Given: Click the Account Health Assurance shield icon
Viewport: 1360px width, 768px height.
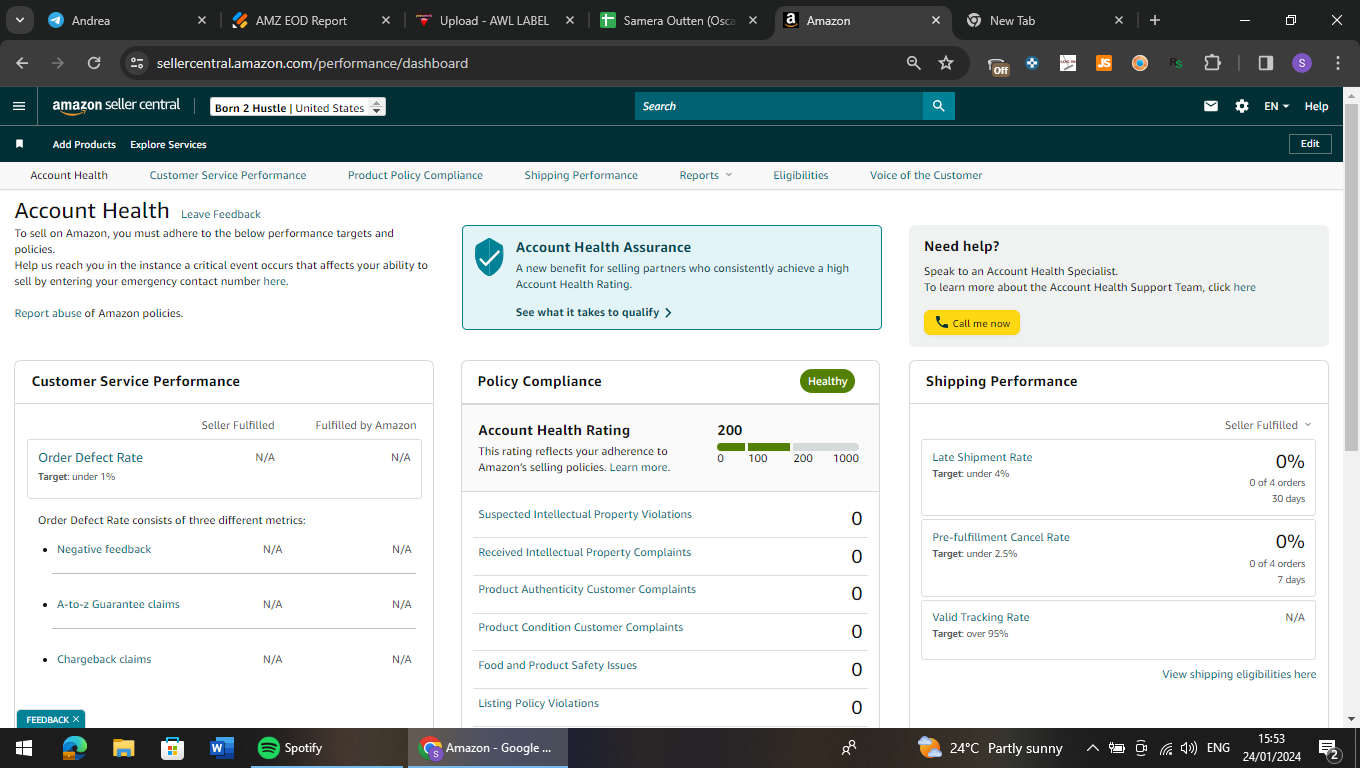Looking at the screenshot, I should (x=489, y=257).
